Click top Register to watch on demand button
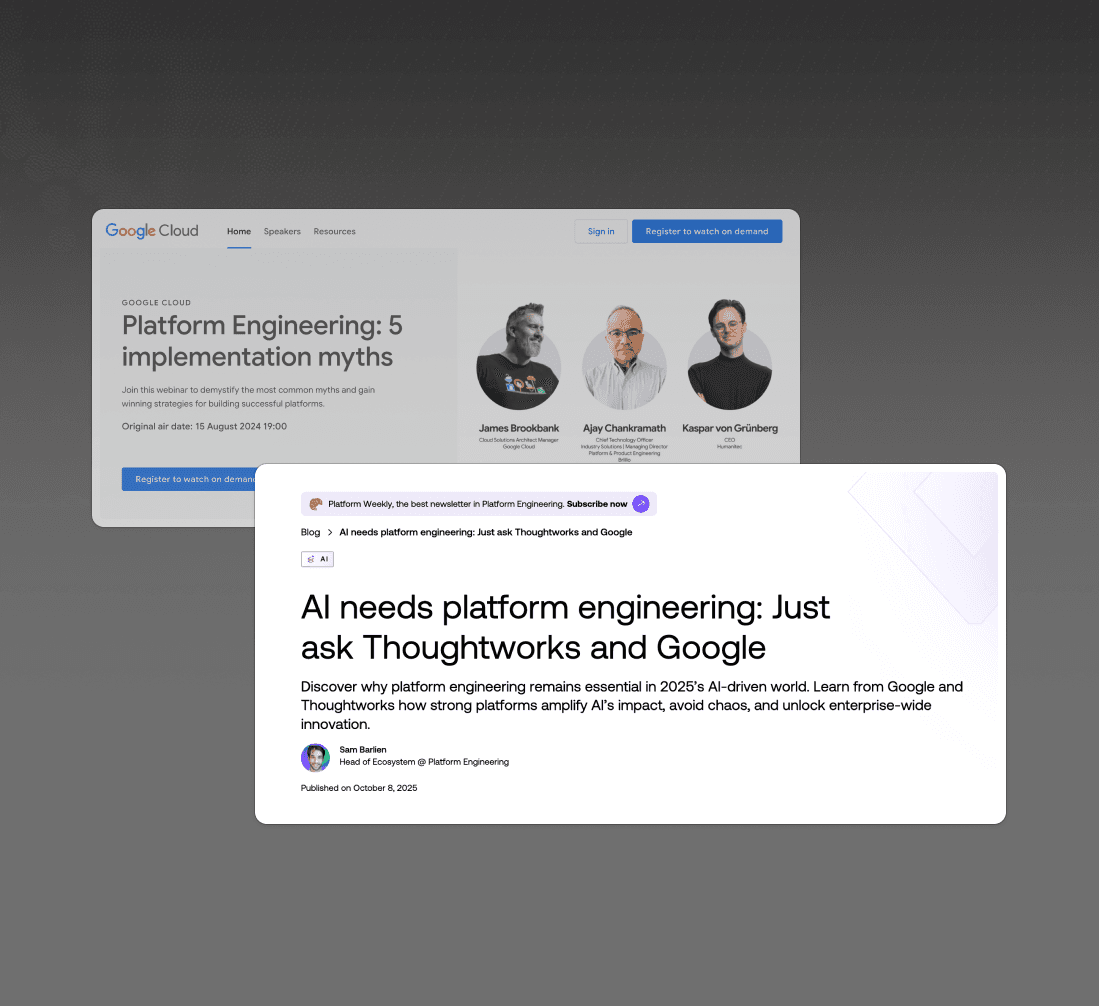The height and width of the screenshot is (1006, 1099). pyautogui.click(x=706, y=231)
